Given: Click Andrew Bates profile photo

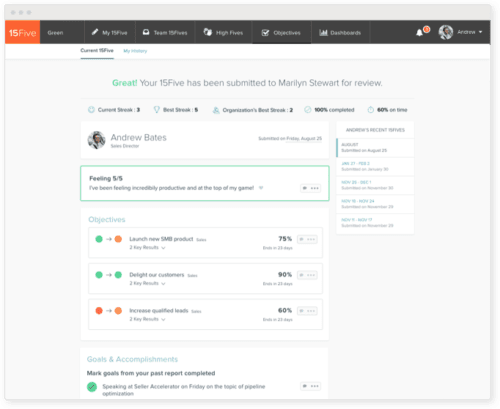Looking at the screenshot, I should (x=96, y=140).
